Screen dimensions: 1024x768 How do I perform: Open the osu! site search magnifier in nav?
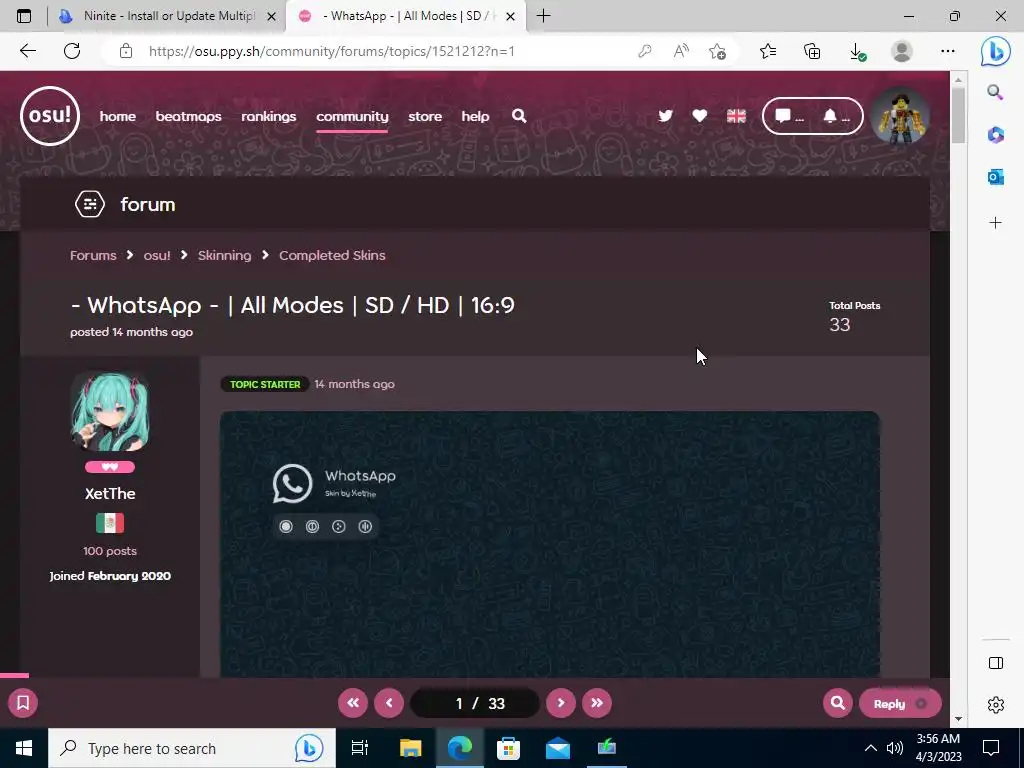[519, 116]
